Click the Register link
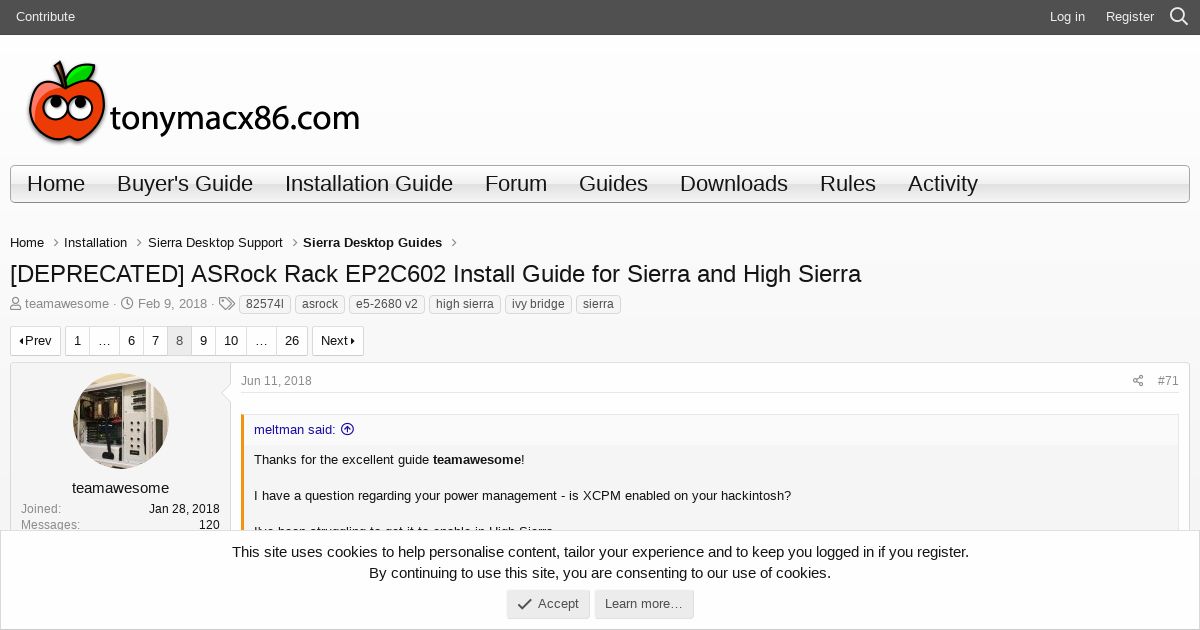This screenshot has height=630, width=1200. pos(1130,17)
